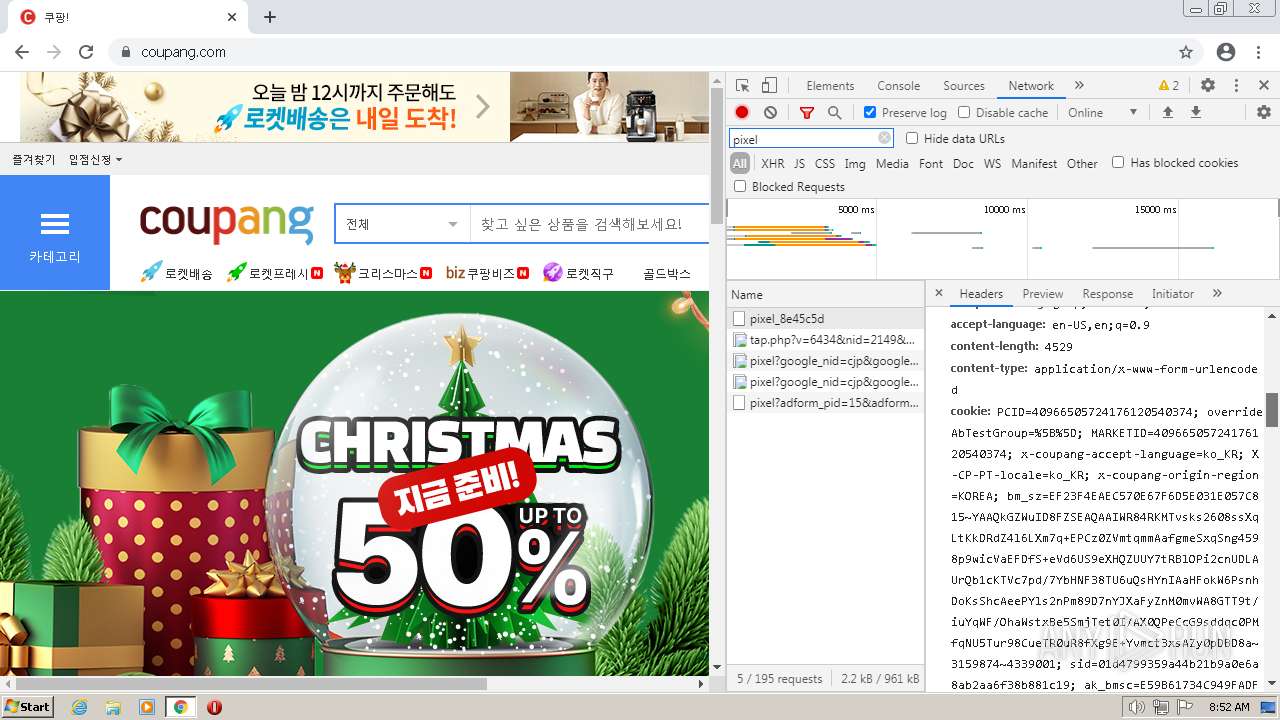Screen dimensions: 1280x720
Task: Open the 전체 search category dropdown
Action: pyautogui.click(x=402, y=224)
